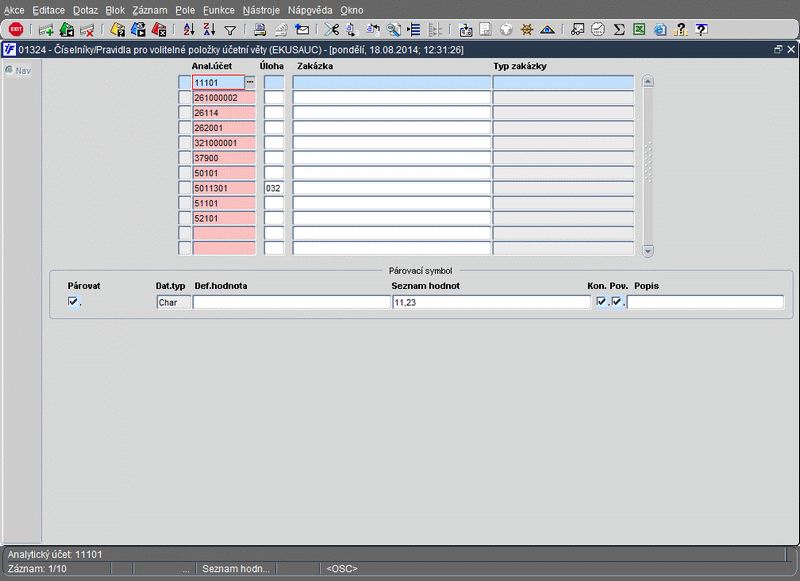Select row marker for record 26114
The height and width of the screenshot is (581, 800).
(x=185, y=113)
